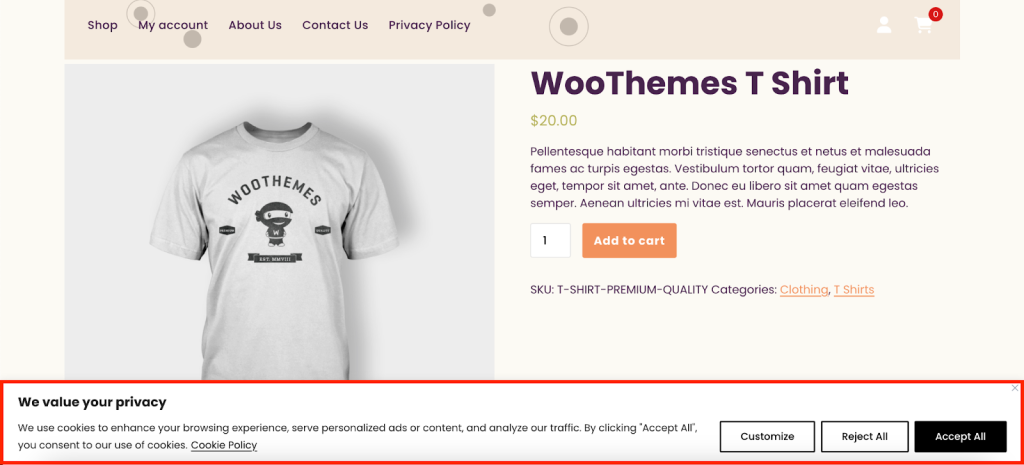Customize cookie preferences
Viewport: 1024px width, 465px height.
[767, 436]
